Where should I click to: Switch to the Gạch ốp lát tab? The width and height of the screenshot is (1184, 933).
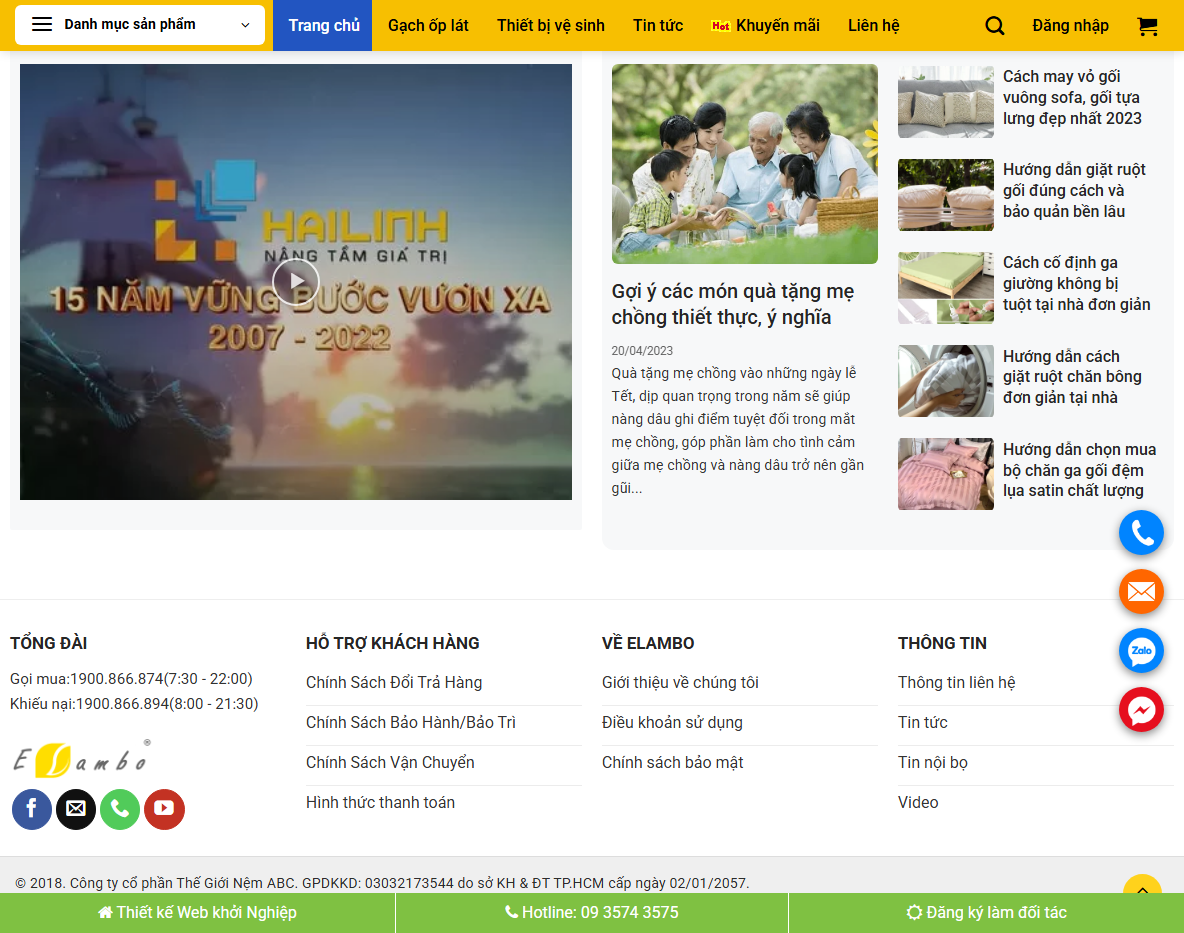coord(428,25)
